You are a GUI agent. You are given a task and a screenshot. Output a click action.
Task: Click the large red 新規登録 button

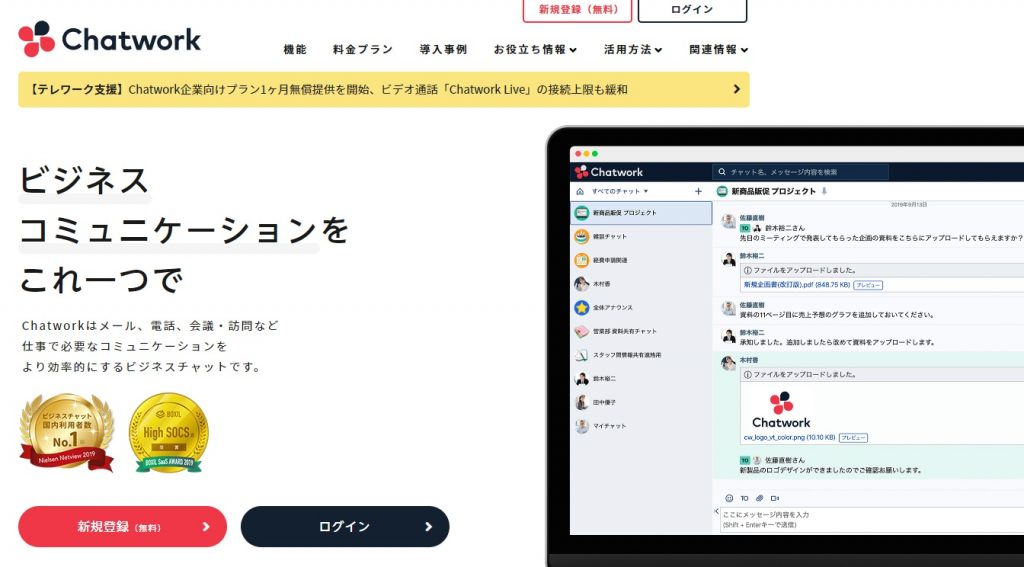click(123, 526)
